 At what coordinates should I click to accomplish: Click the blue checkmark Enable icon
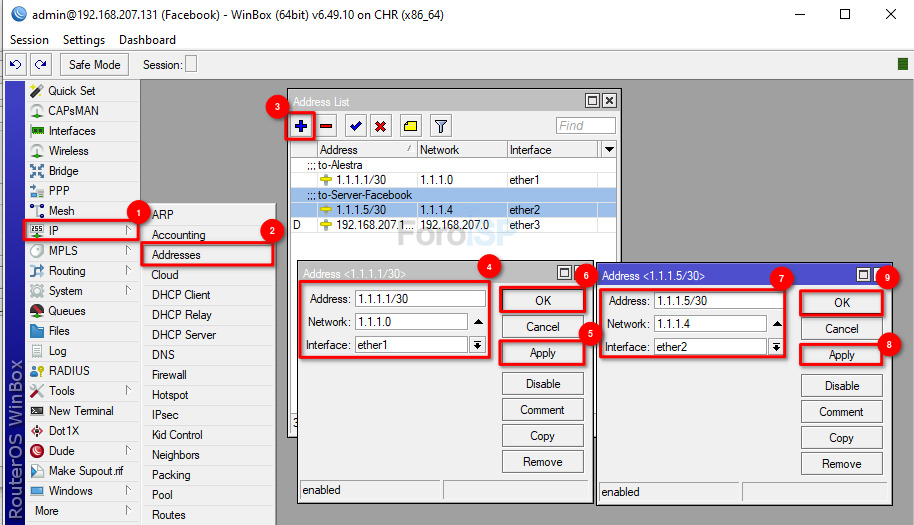tap(355, 126)
